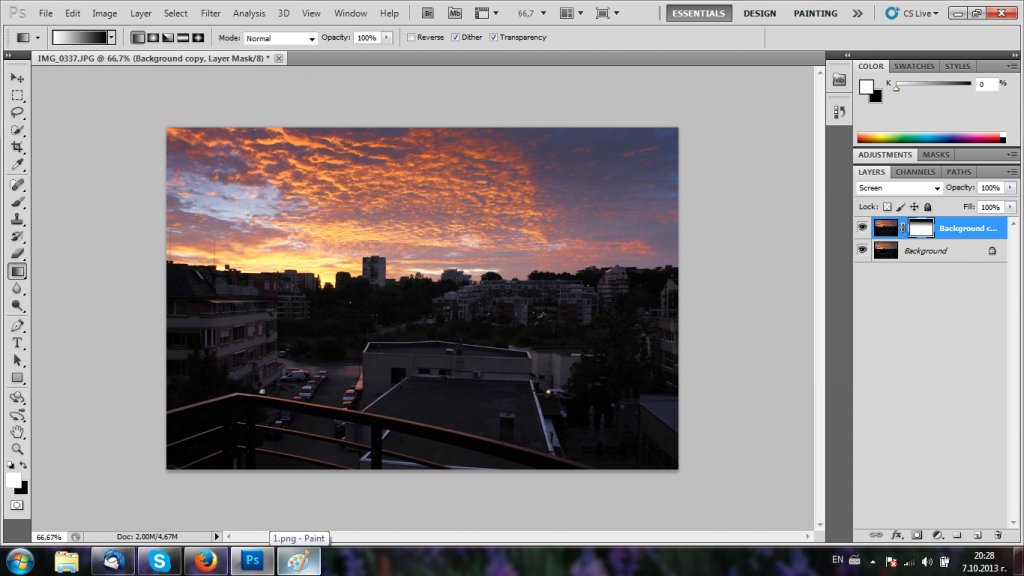
Task: Select the Crop tool
Action: click(17, 146)
